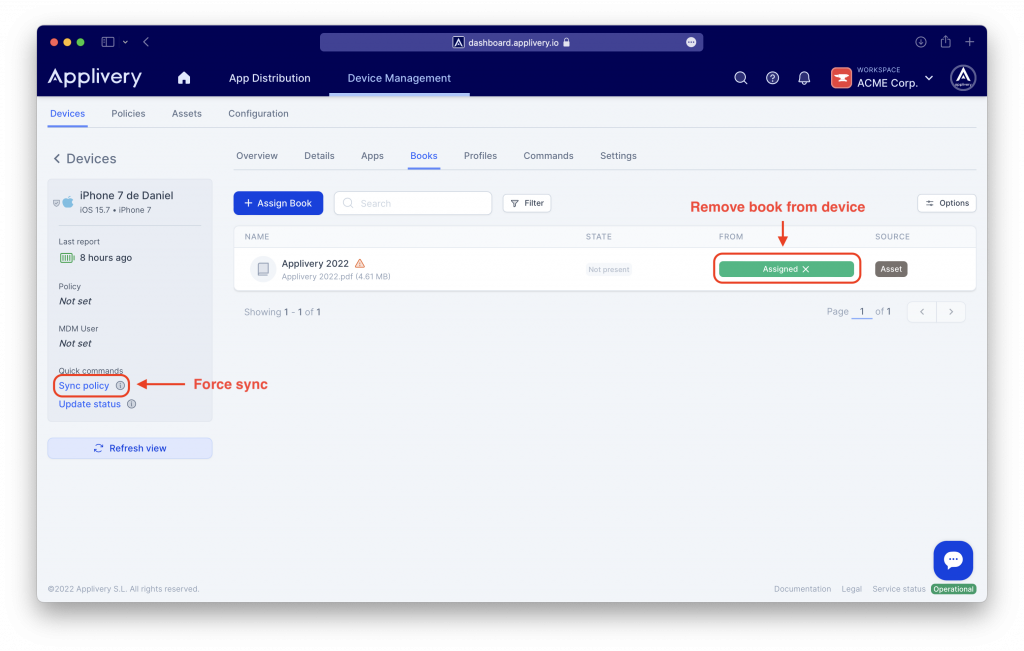Viewport: 1024px width, 651px height.
Task: Open a new browser tab with plus
Action: tap(970, 42)
